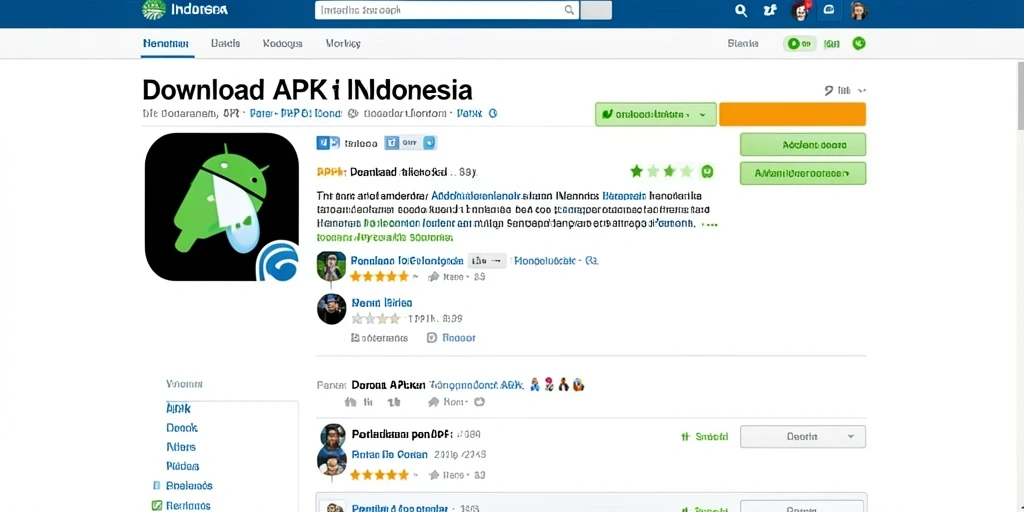Switch to the "Nodogs" tab
The image size is (1024, 512).
[282, 43]
